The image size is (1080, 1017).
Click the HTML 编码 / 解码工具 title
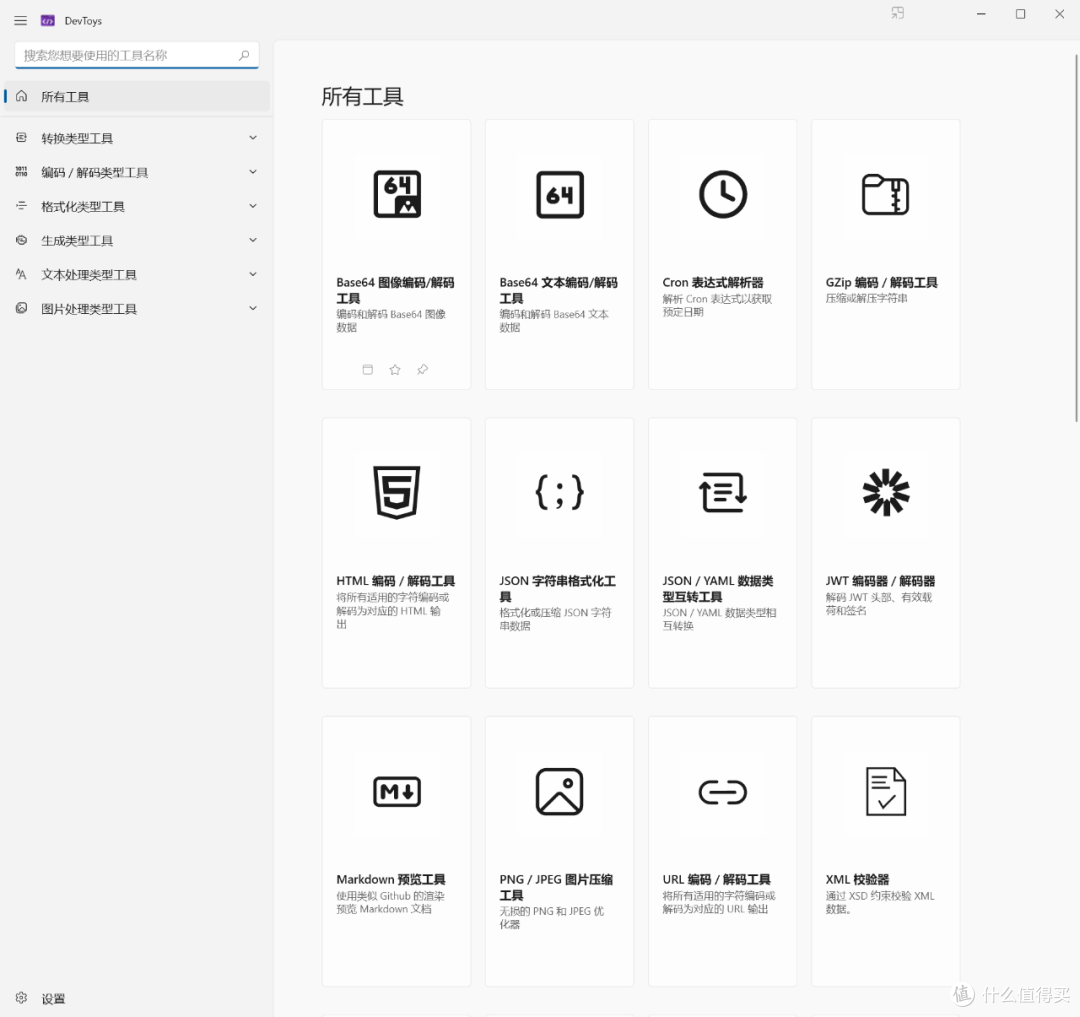[395, 580]
